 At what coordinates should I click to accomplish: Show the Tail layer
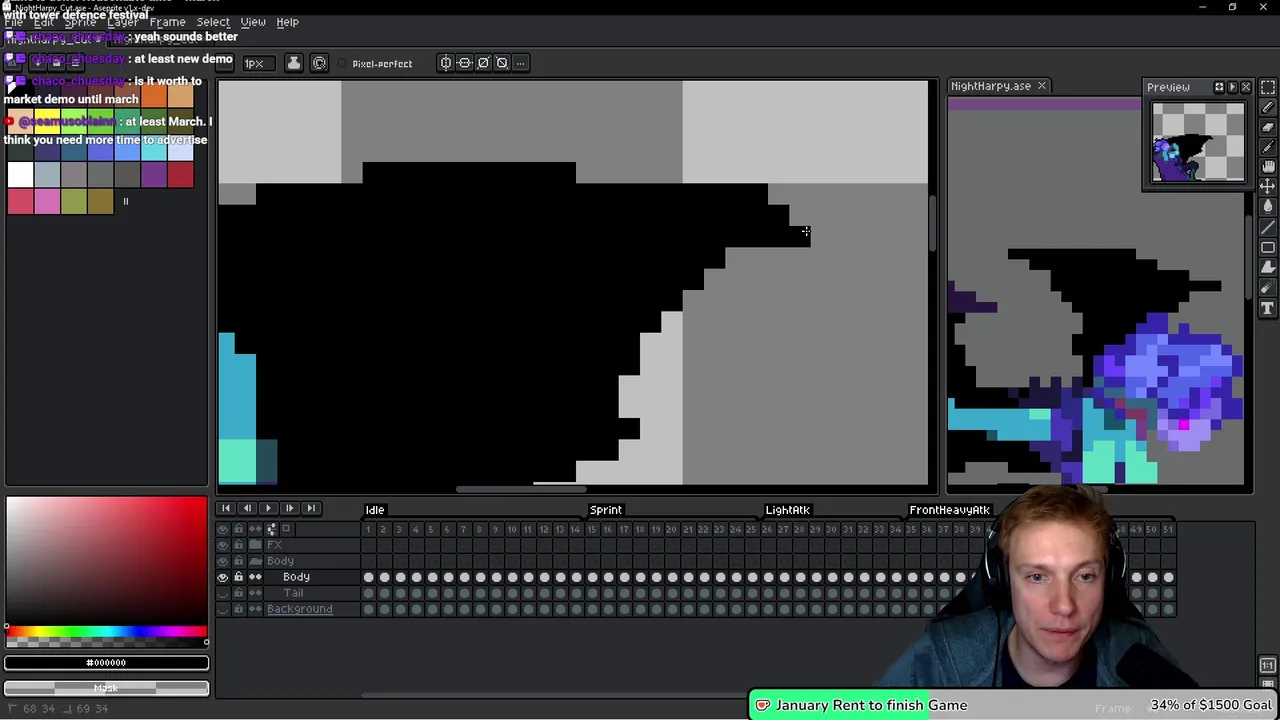coord(223,593)
